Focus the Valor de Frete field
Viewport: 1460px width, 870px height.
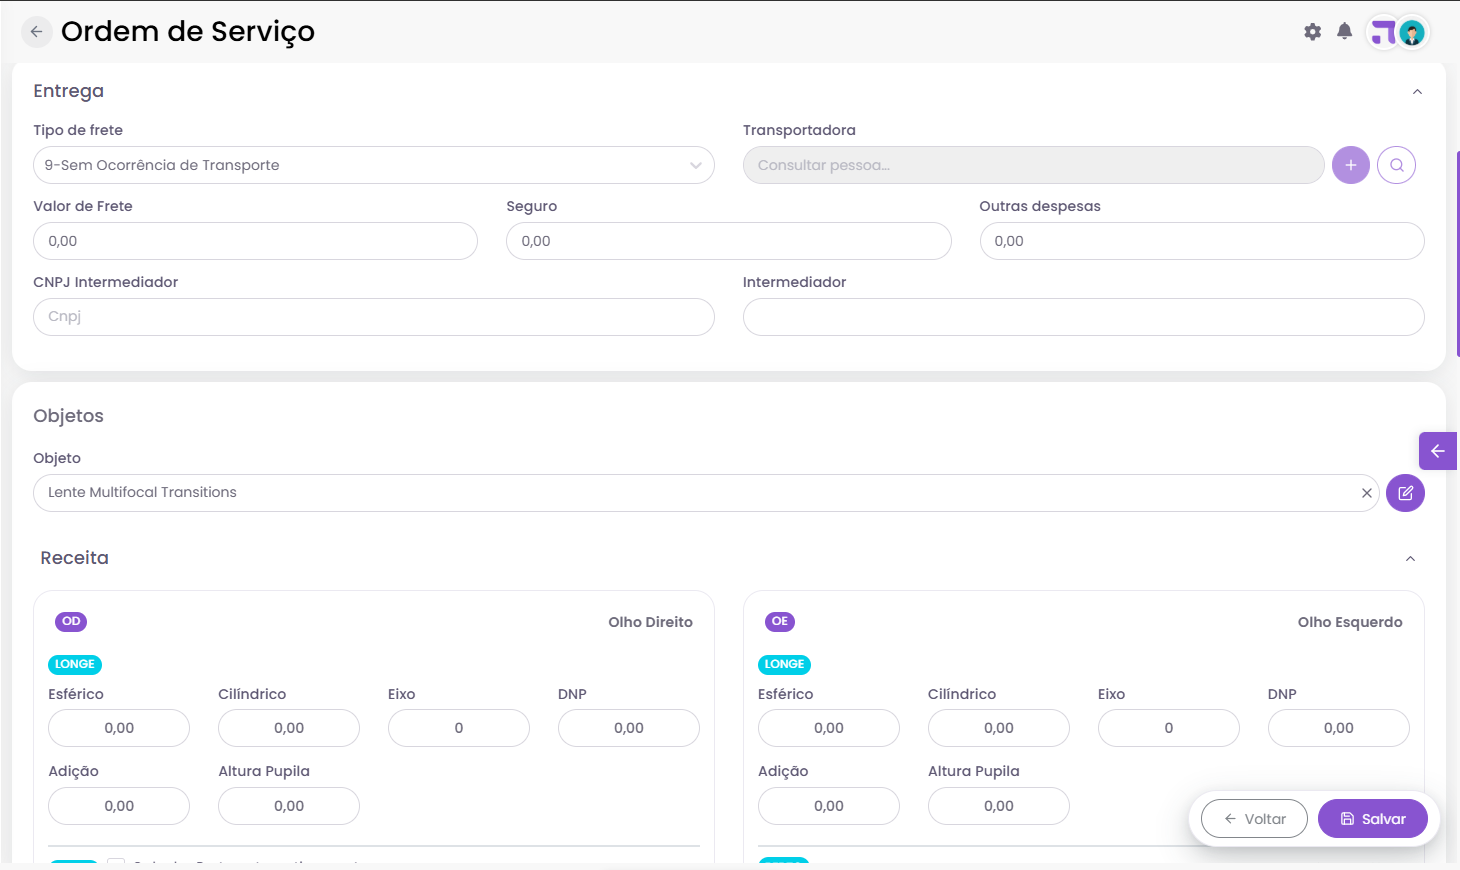coord(255,241)
